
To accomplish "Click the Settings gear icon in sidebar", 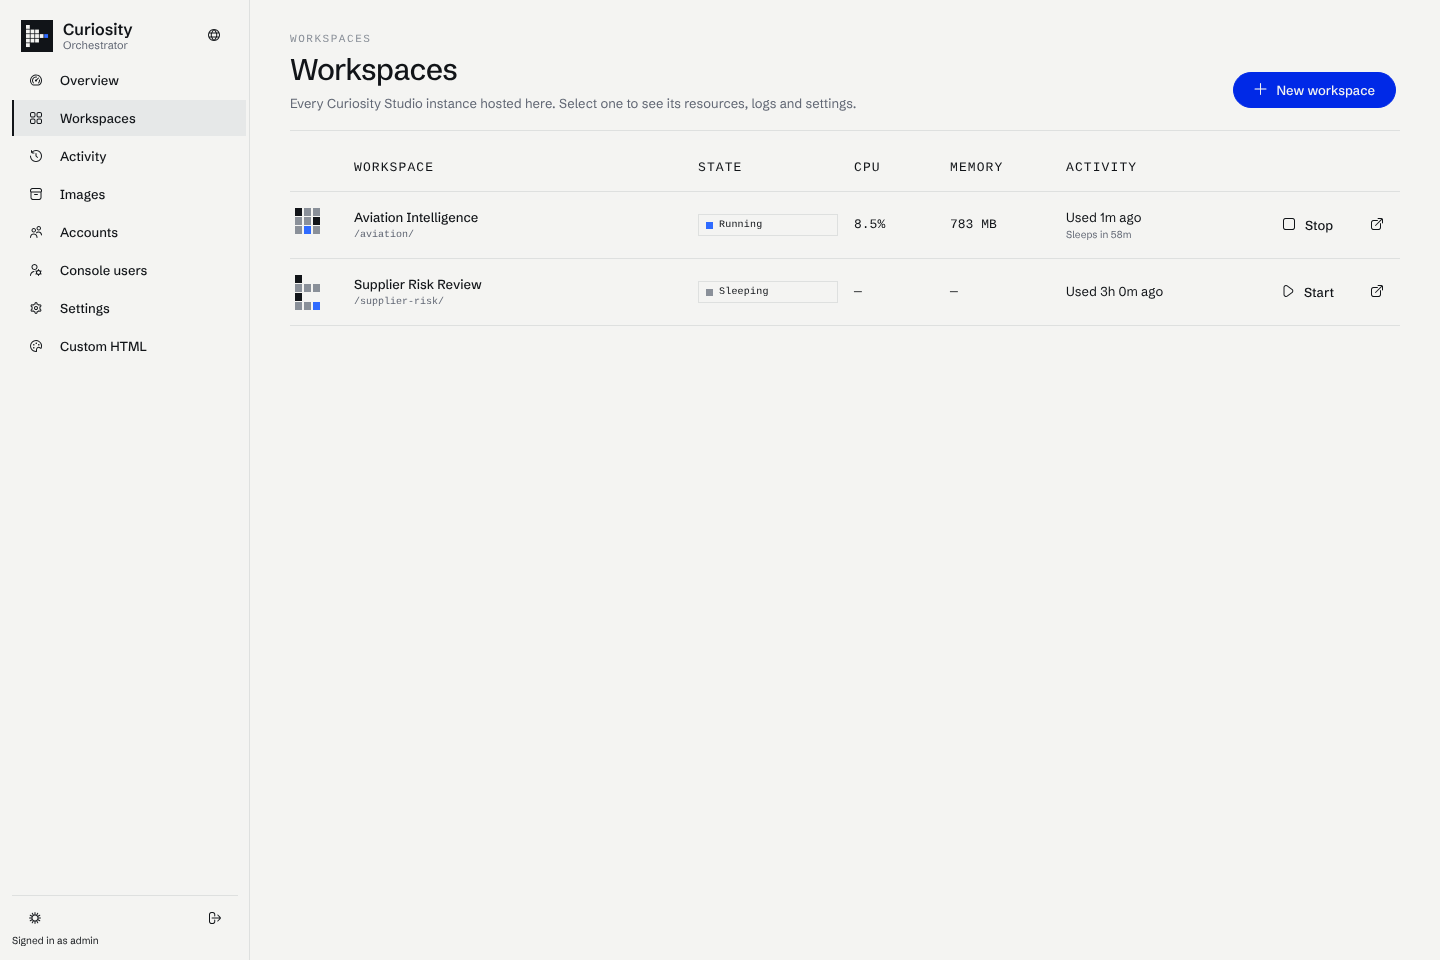I will [36, 308].
